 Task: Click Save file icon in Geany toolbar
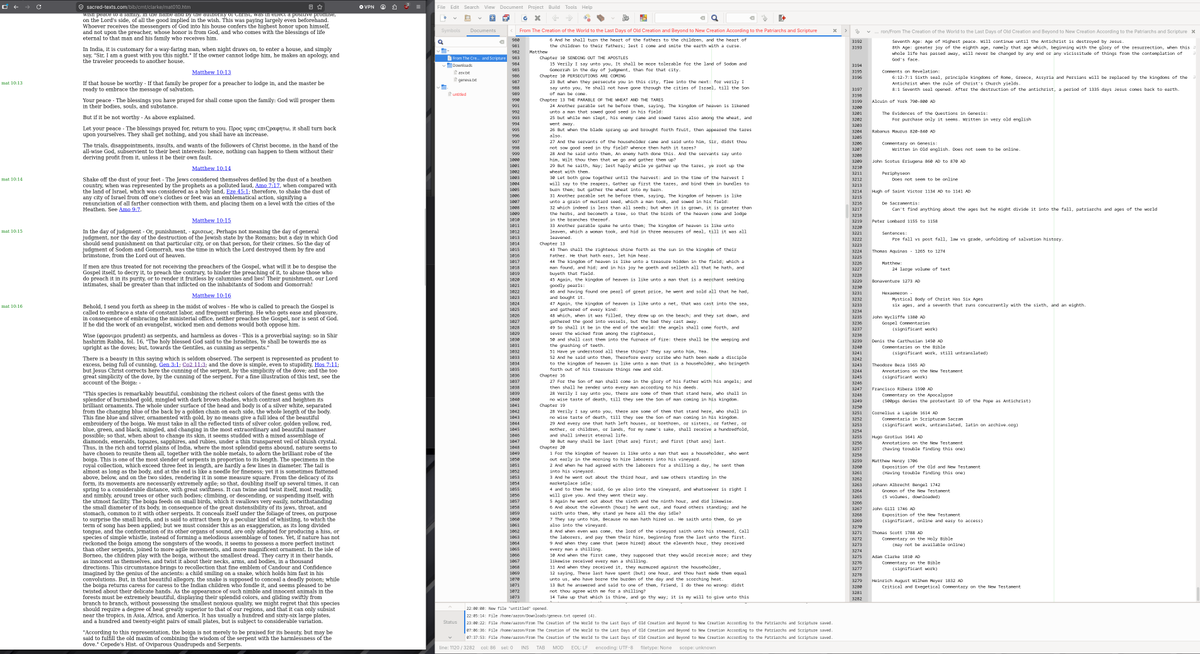point(492,17)
